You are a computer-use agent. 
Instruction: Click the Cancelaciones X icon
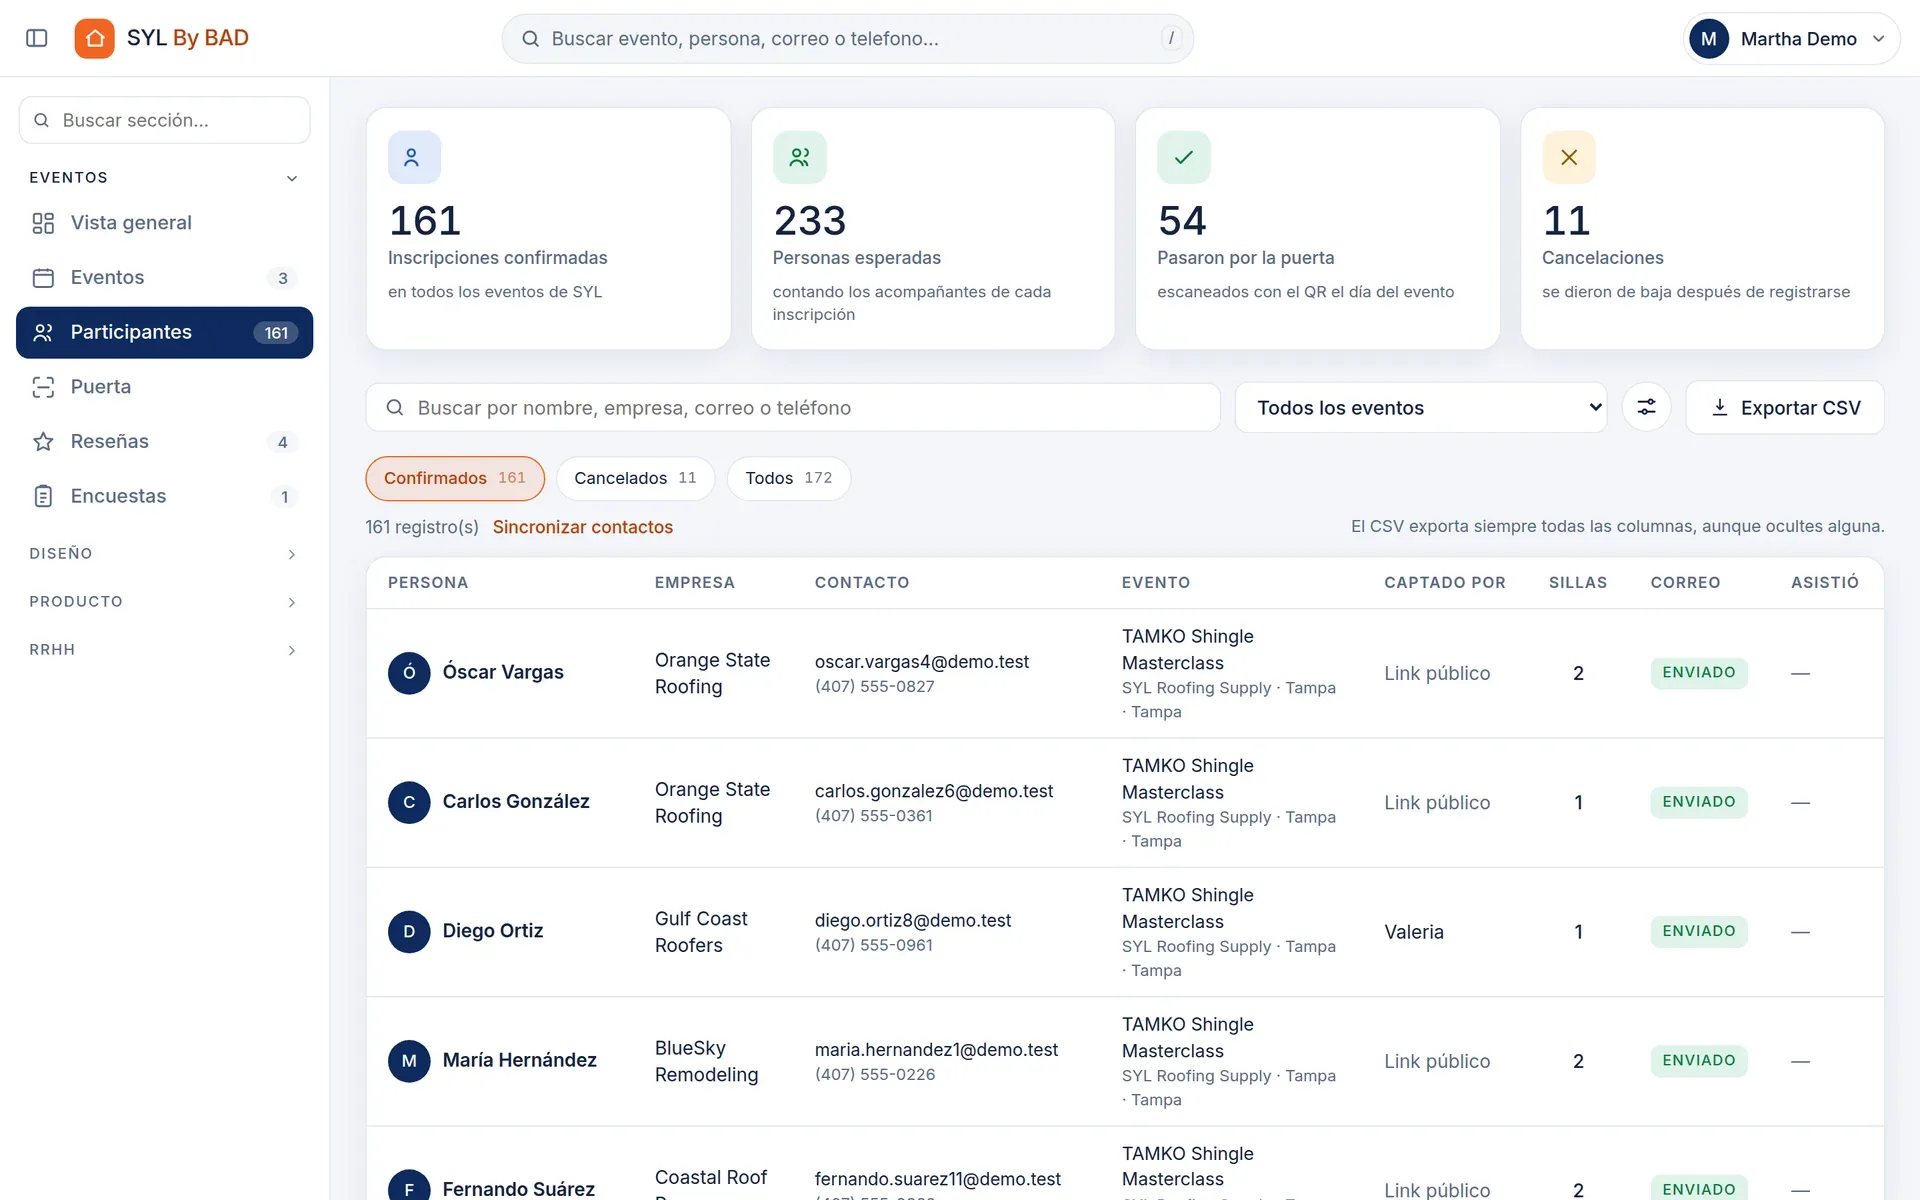[1569, 157]
